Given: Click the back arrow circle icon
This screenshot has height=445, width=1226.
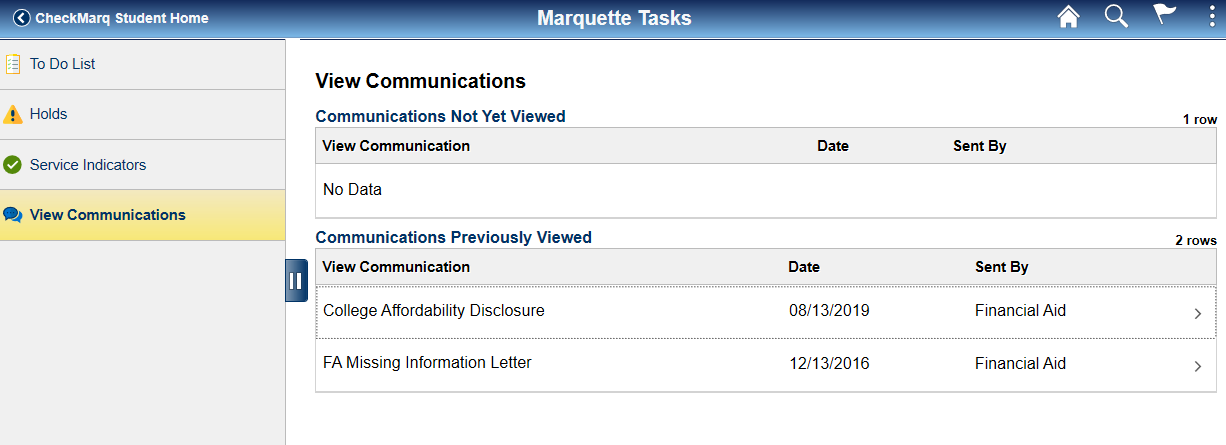Looking at the screenshot, I should pos(21,18).
